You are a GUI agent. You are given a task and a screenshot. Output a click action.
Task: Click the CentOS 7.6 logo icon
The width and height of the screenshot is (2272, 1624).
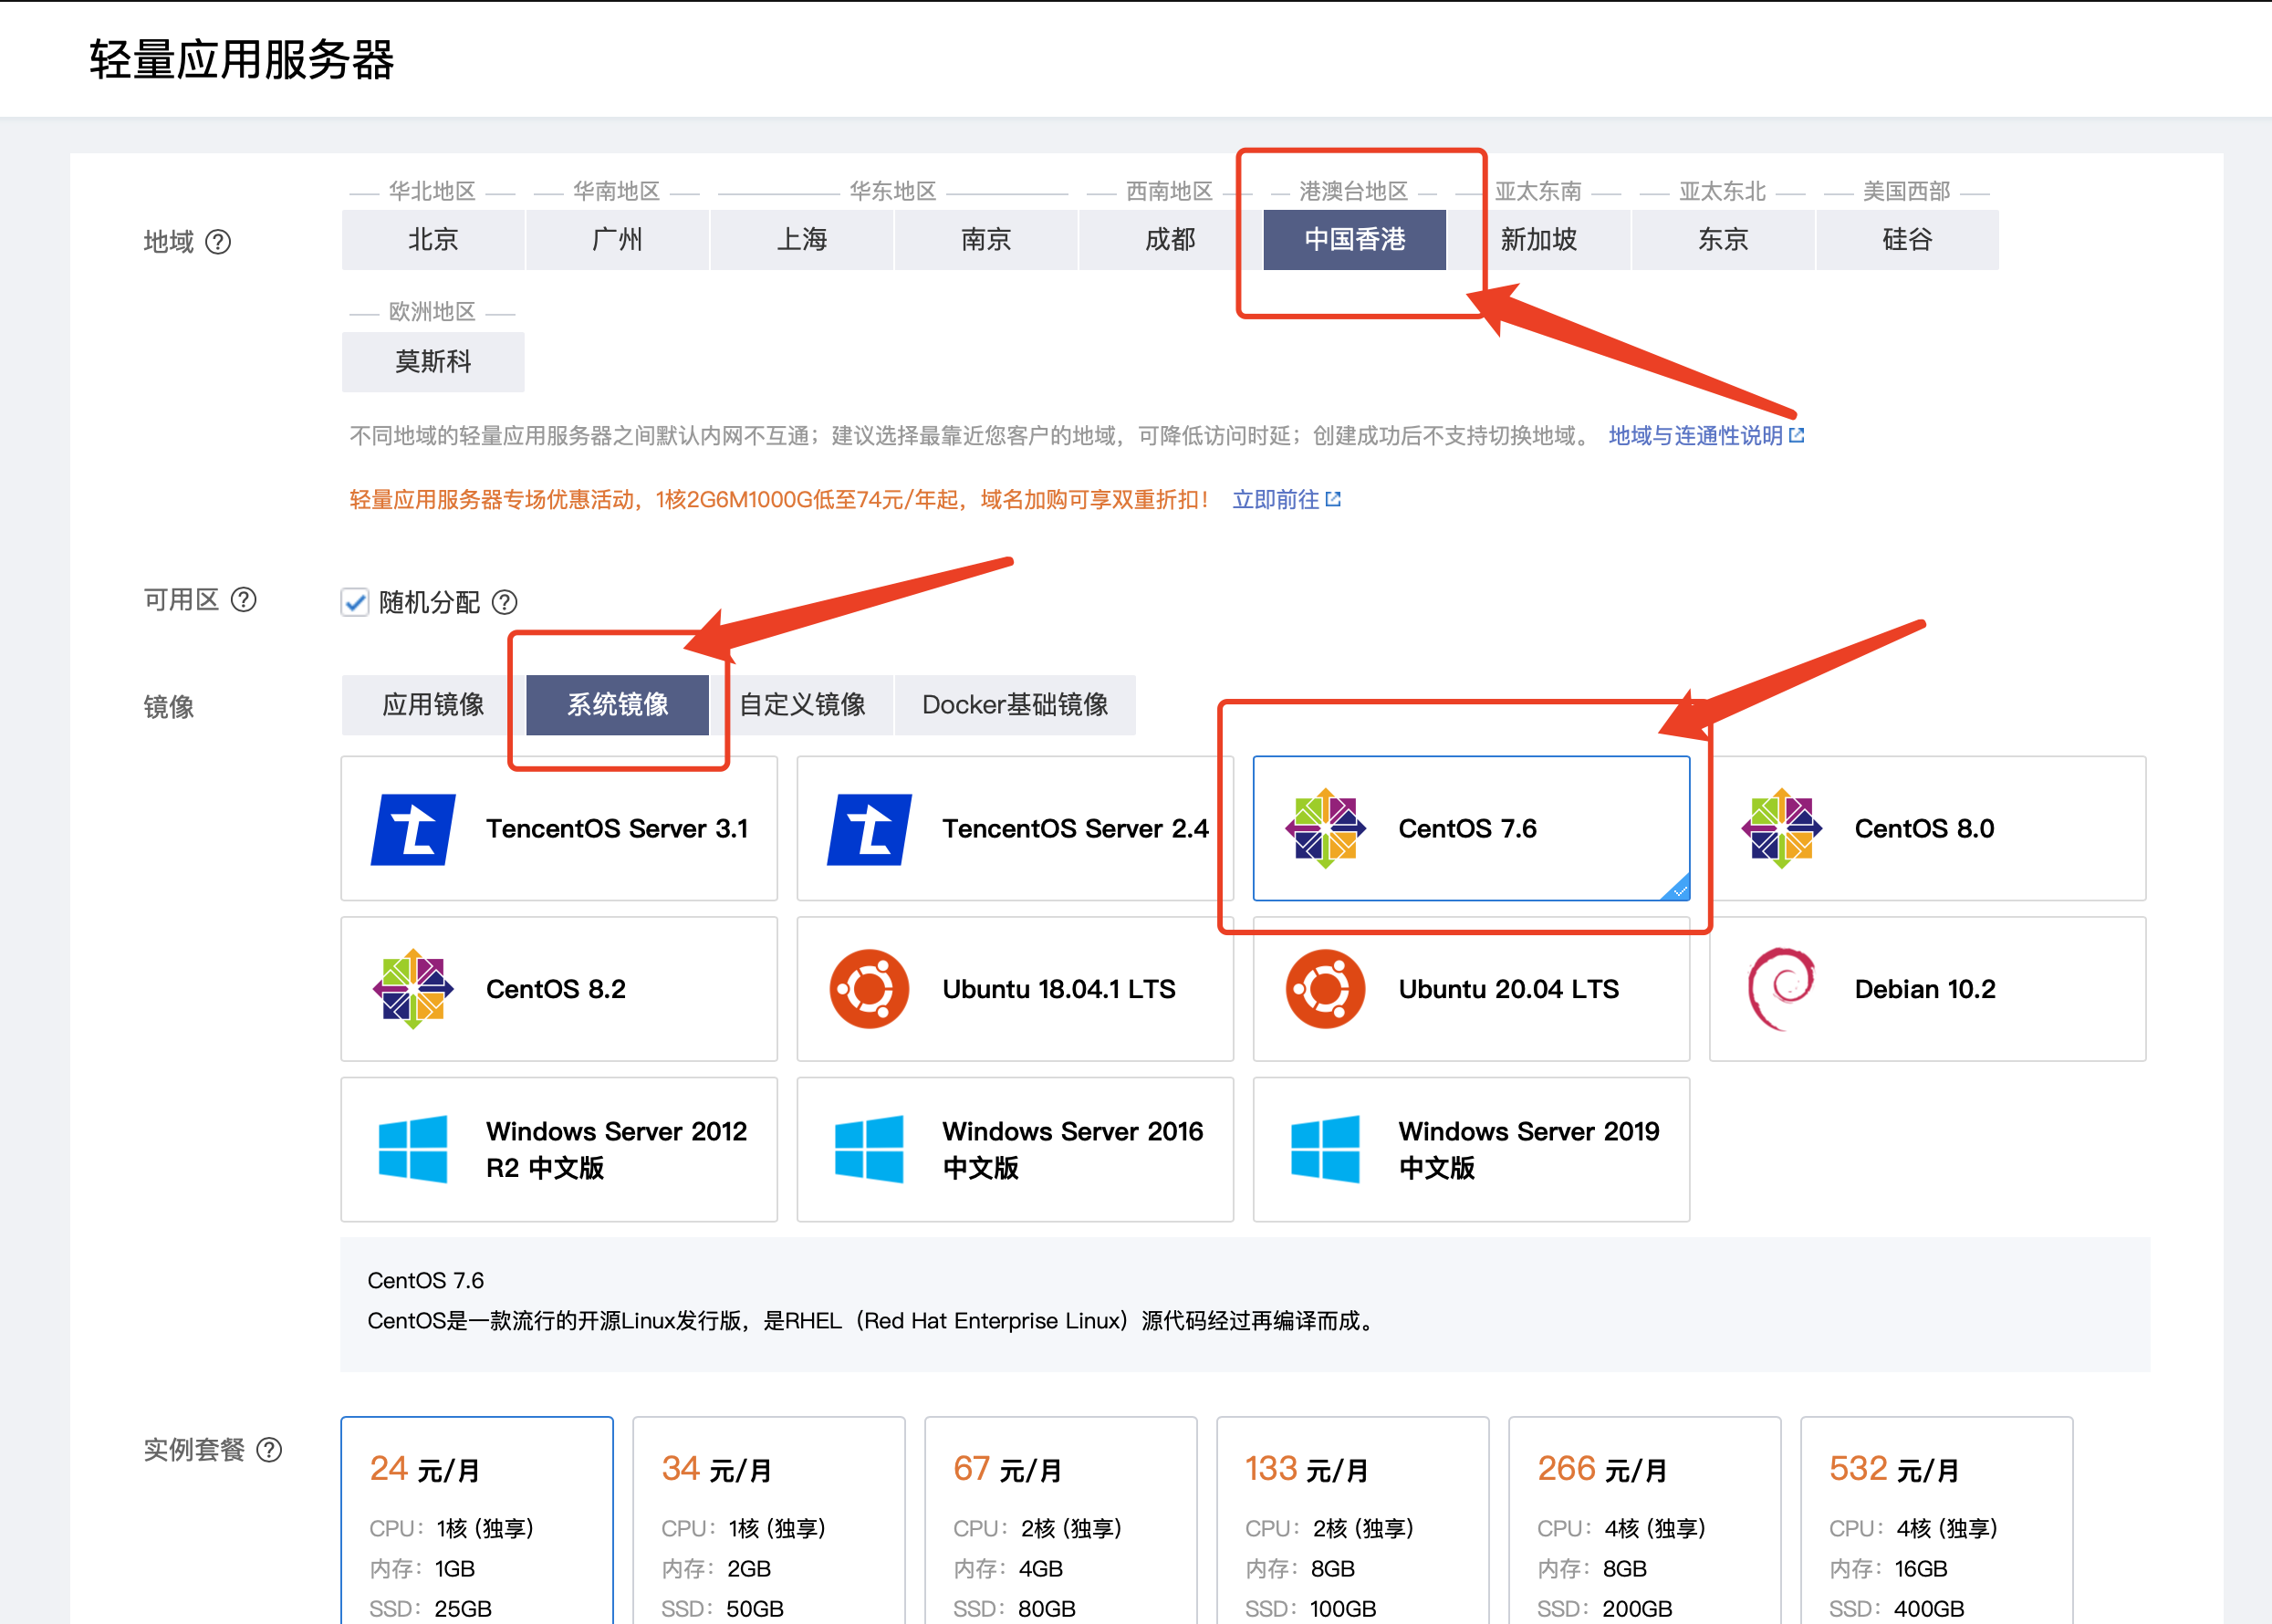pyautogui.click(x=1325, y=829)
